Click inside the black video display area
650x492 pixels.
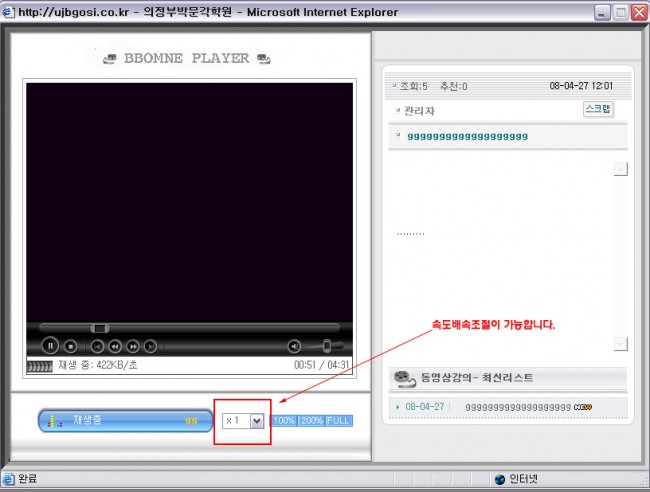(189, 202)
